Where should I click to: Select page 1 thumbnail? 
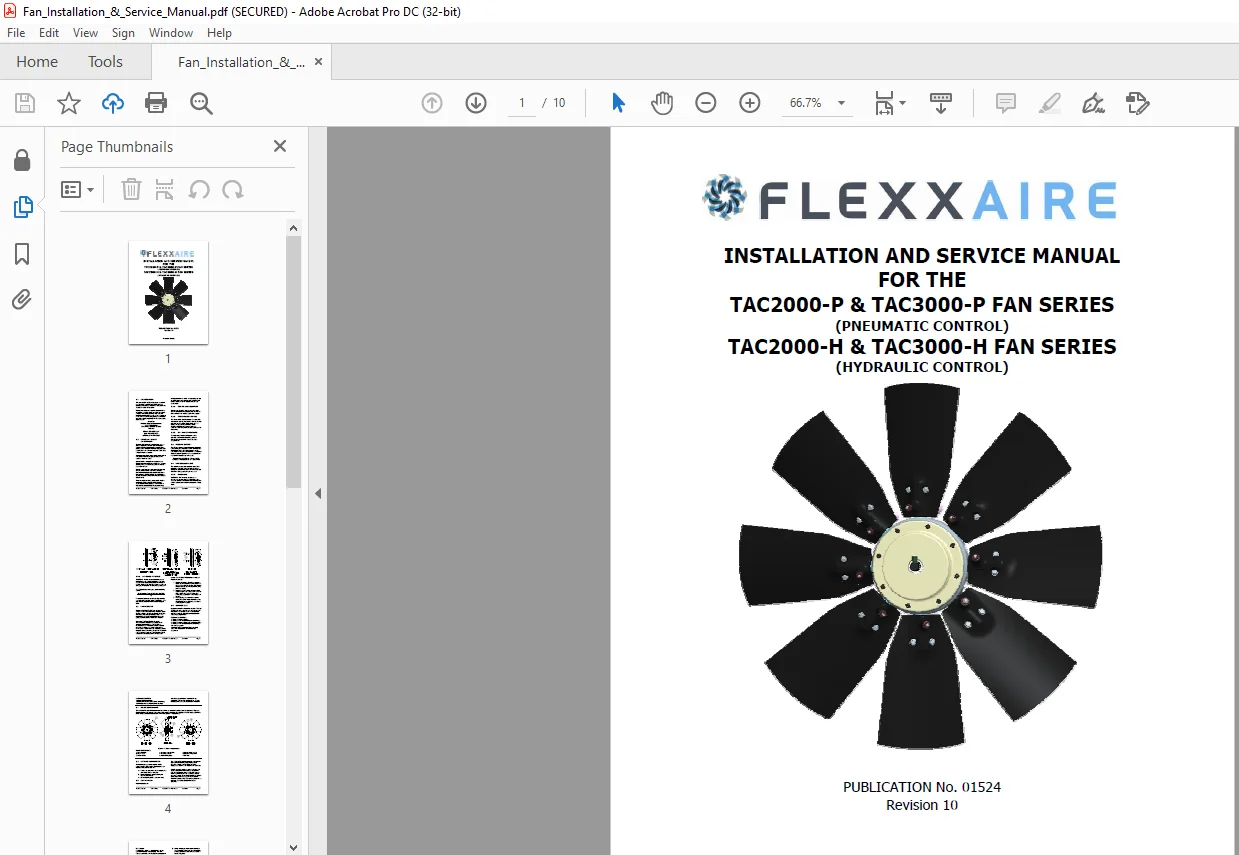pos(168,292)
